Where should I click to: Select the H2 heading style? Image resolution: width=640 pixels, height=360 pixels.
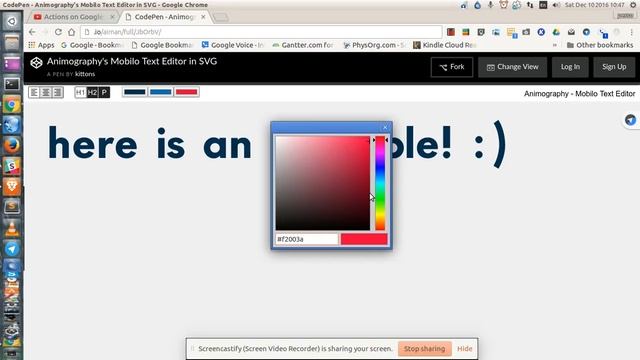[x=92, y=93]
